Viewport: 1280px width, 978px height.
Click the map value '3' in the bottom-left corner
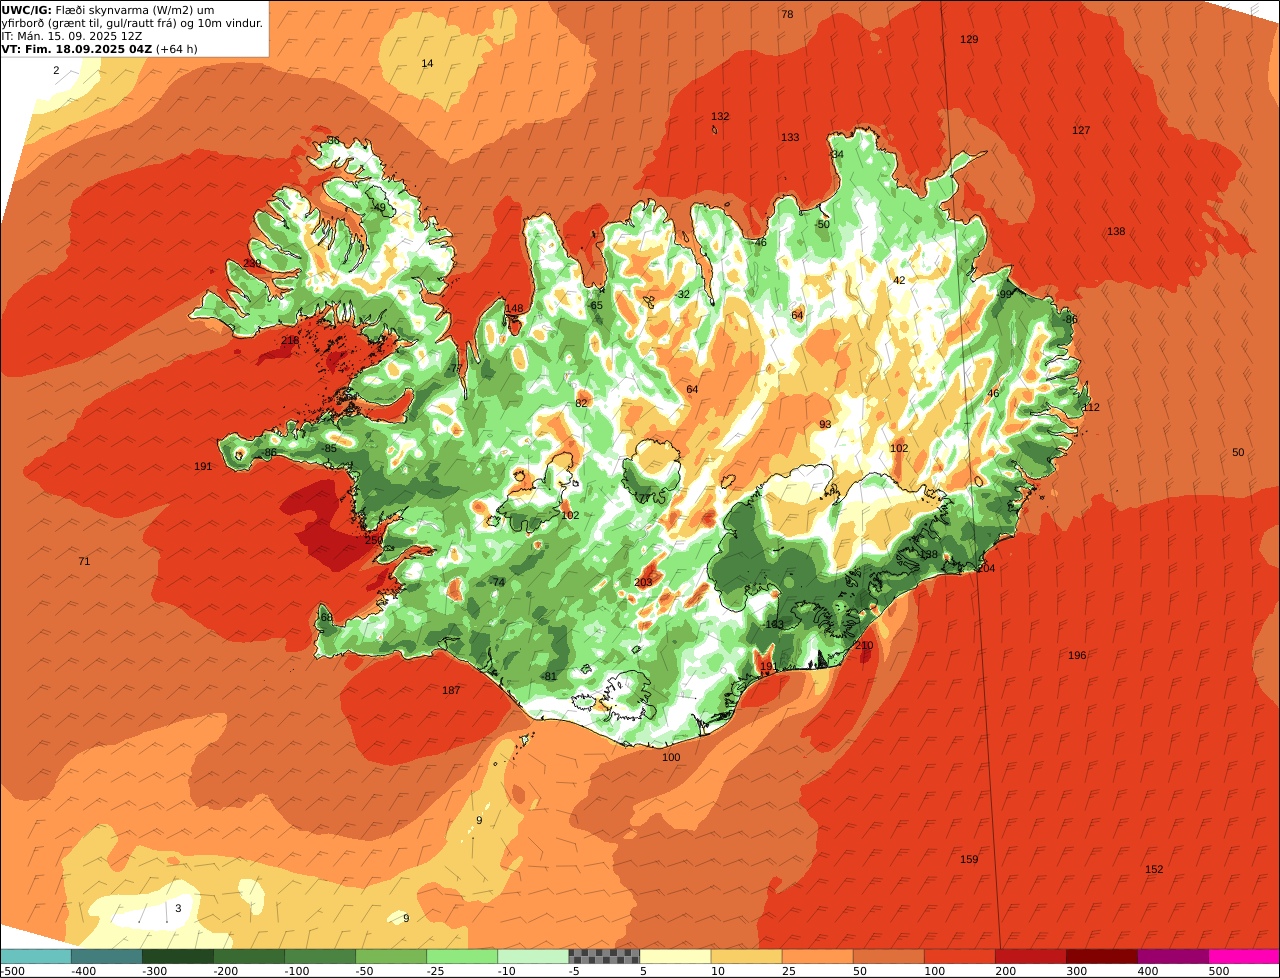[x=178, y=908]
